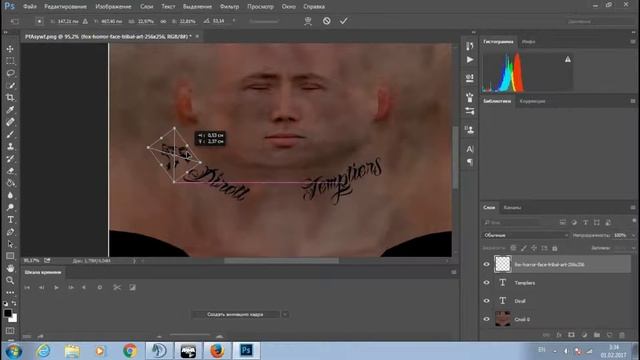Select the Magic Wand tool
640x360 pixels.
[x=10, y=85]
